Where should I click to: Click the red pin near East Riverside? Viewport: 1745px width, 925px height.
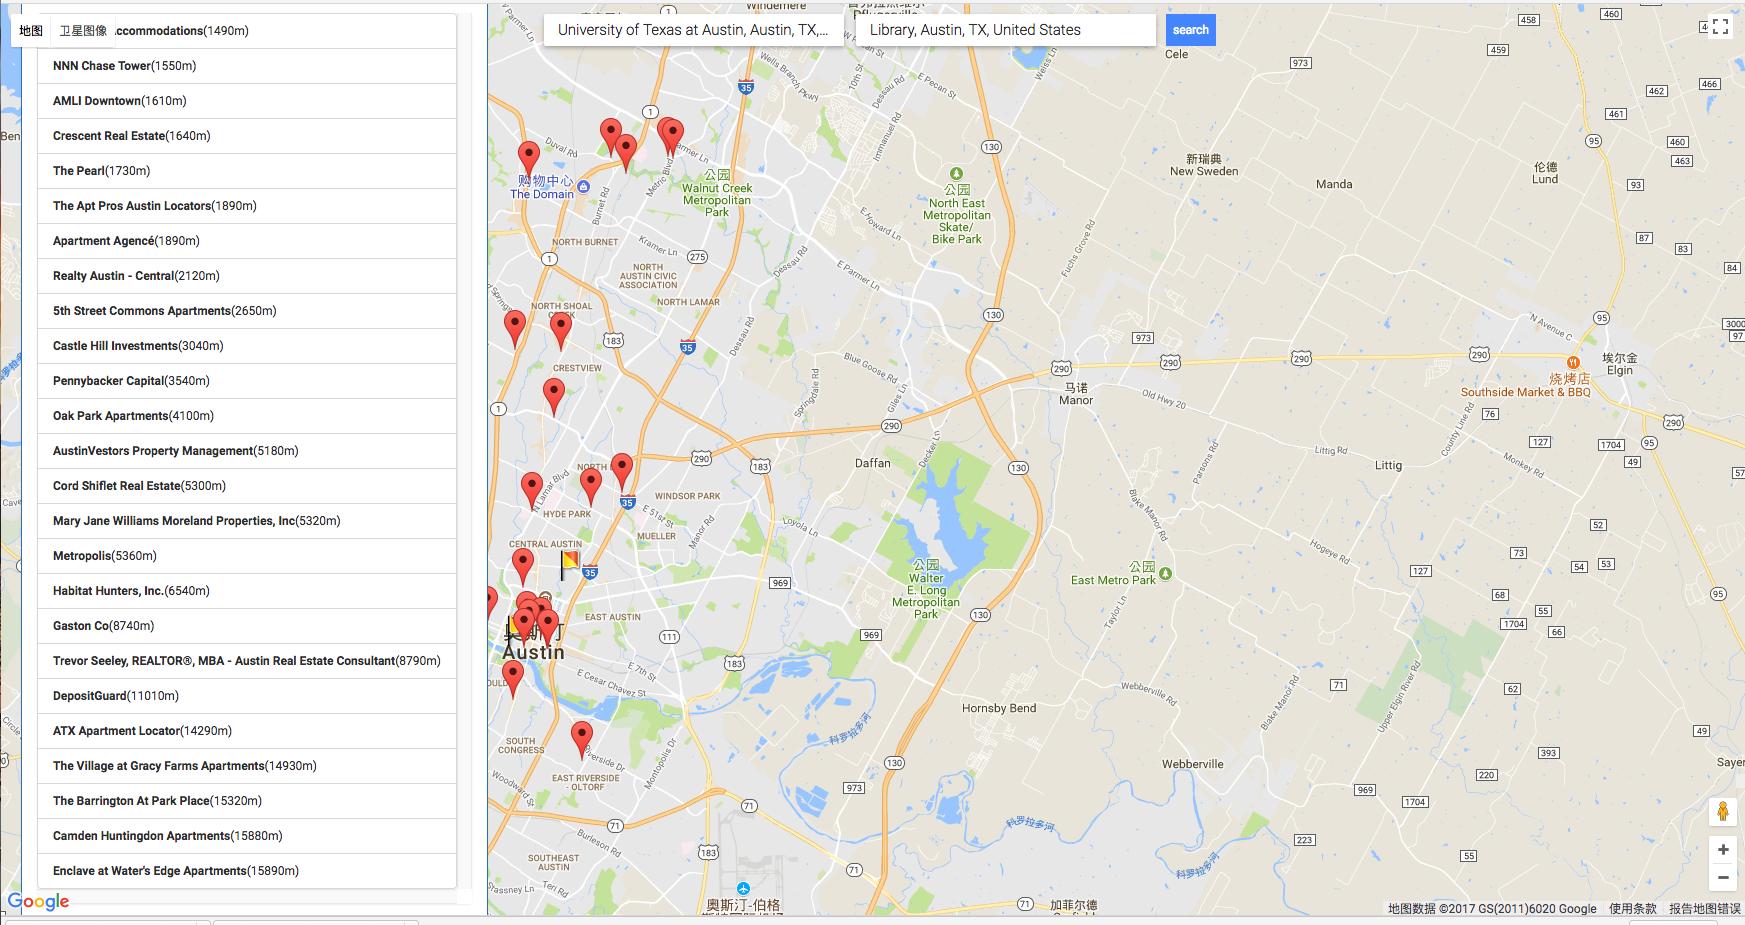tap(582, 740)
